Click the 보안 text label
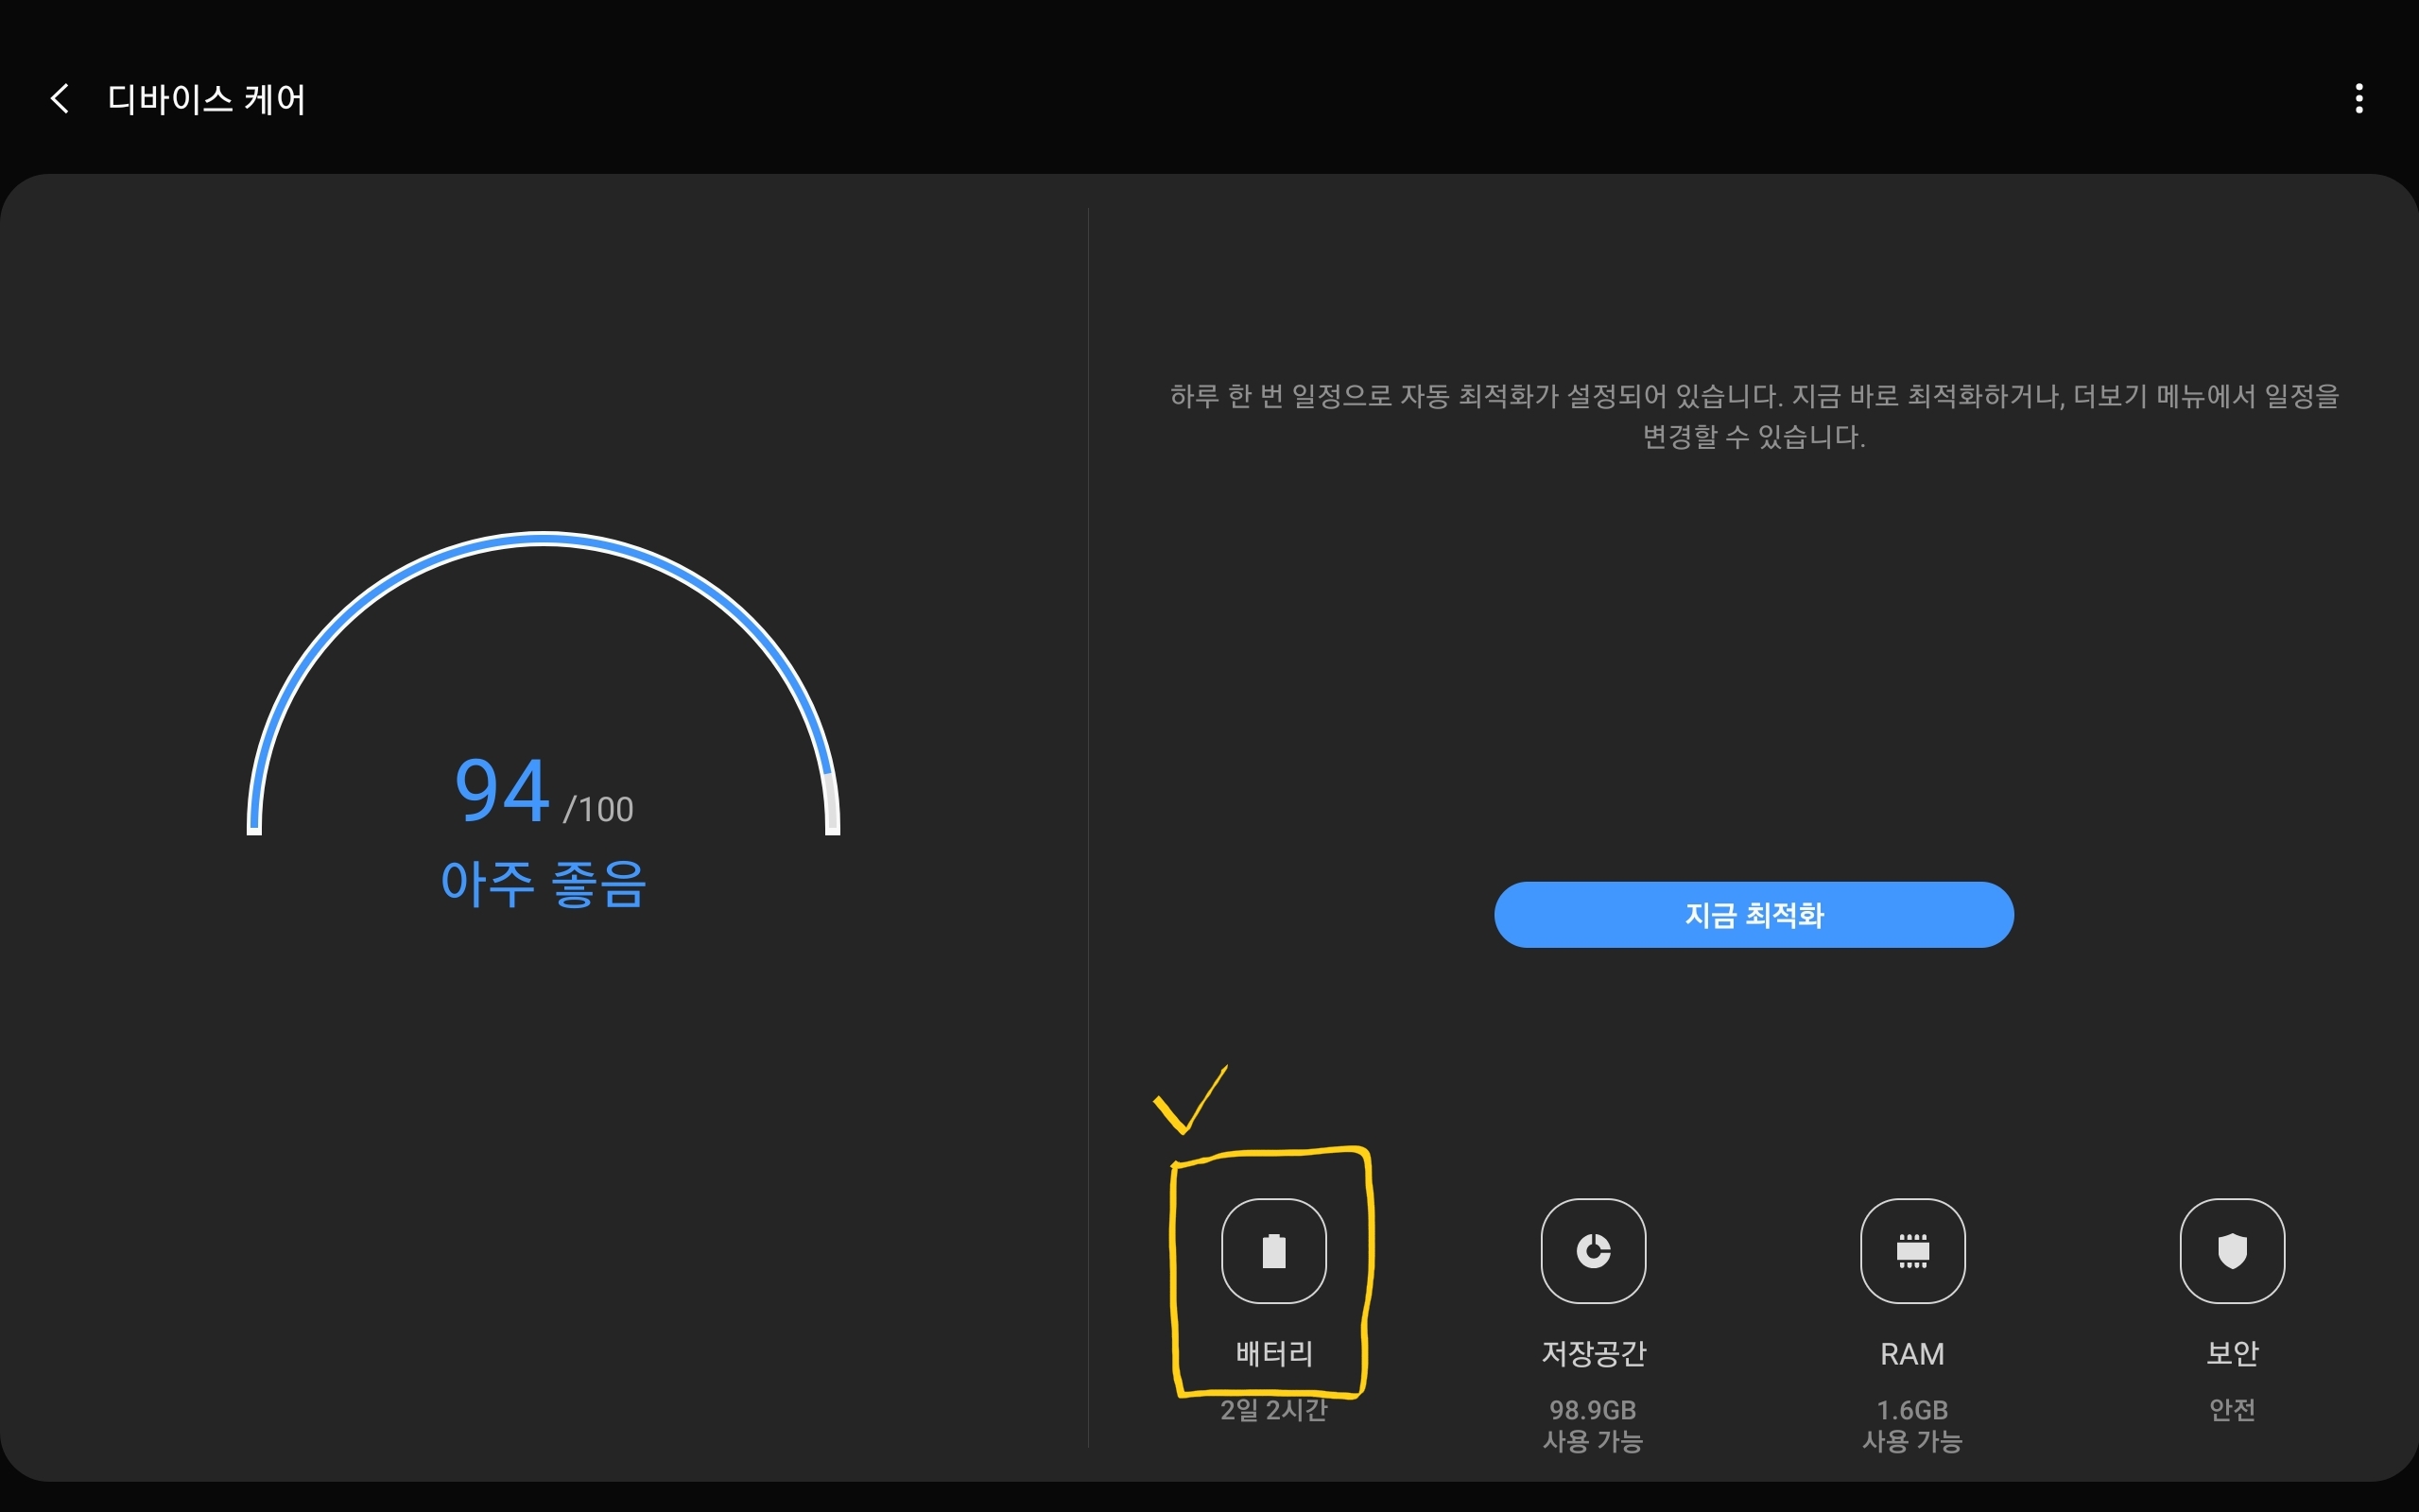Viewport: 2419px width, 1512px height. 2231,1353
